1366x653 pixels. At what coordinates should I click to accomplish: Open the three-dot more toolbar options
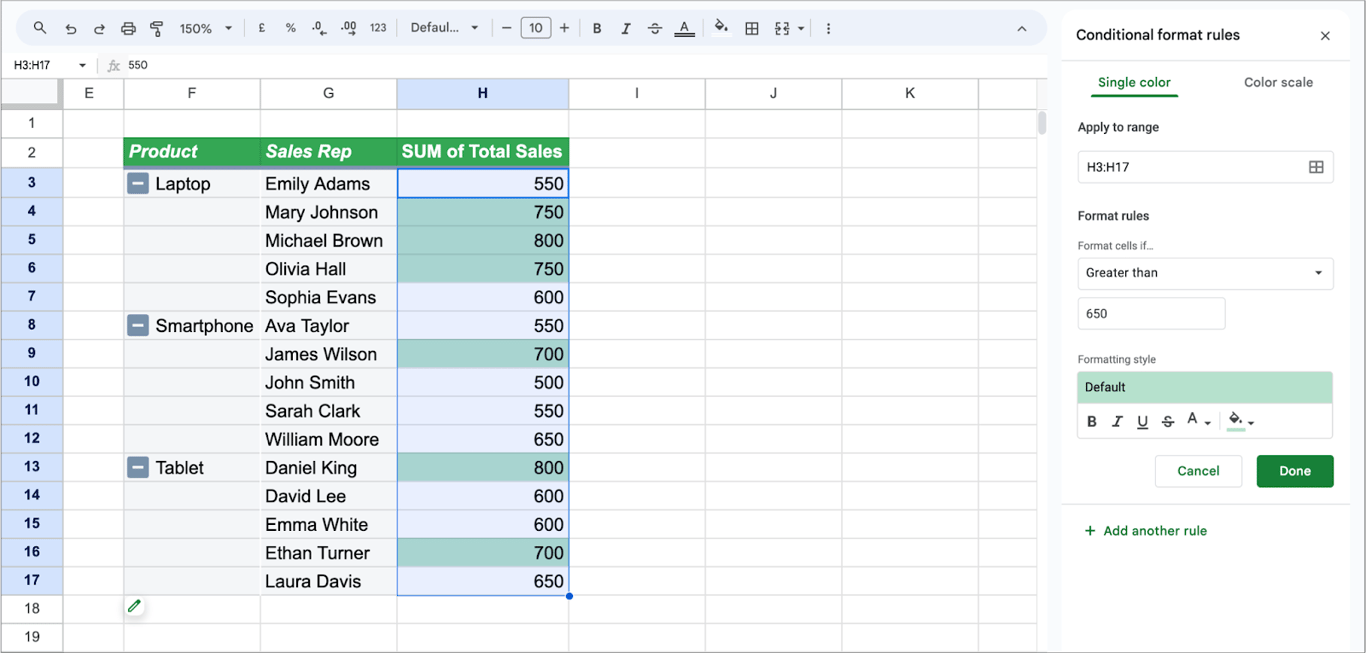point(828,28)
